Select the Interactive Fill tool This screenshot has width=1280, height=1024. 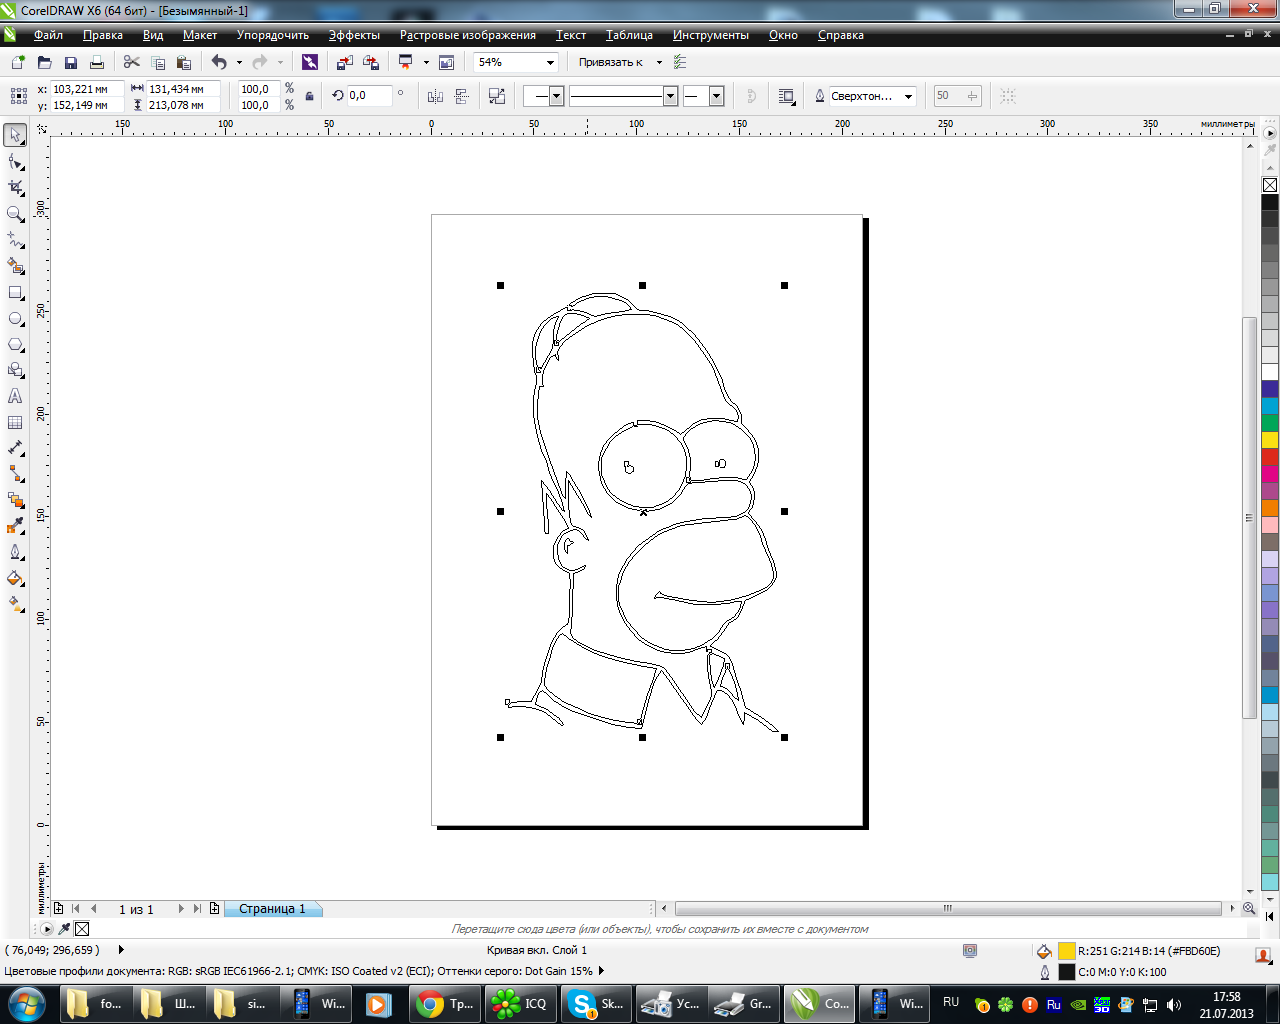point(15,604)
